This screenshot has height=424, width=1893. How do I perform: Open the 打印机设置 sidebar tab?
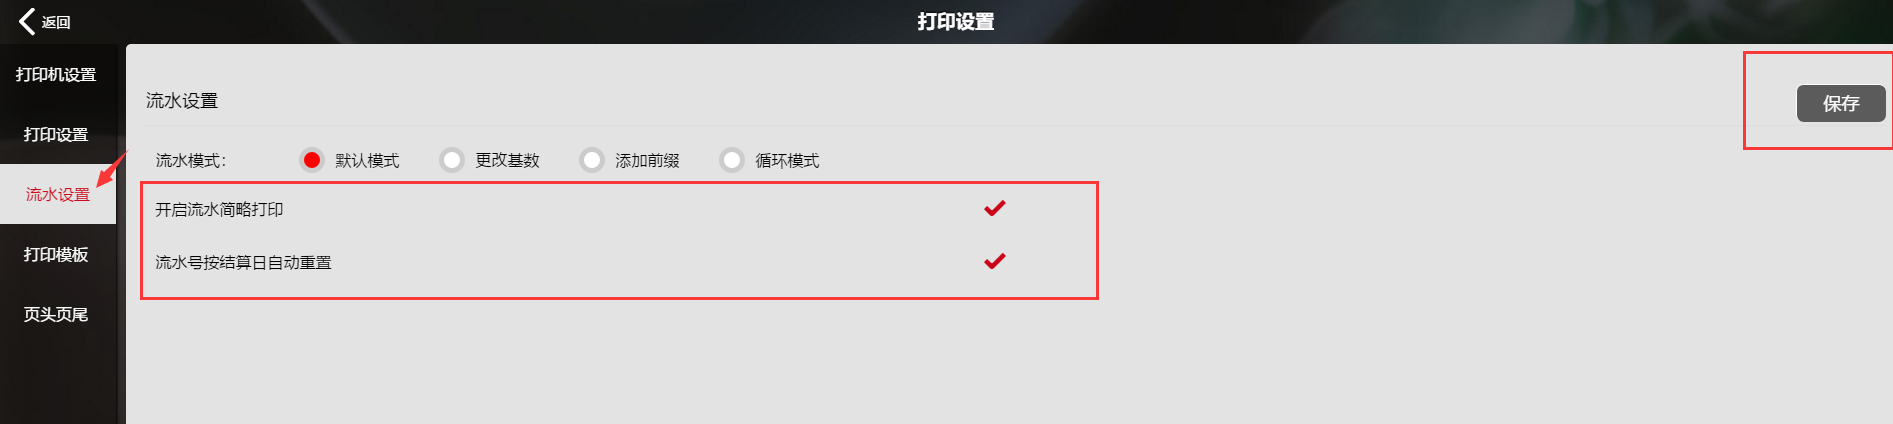point(56,74)
